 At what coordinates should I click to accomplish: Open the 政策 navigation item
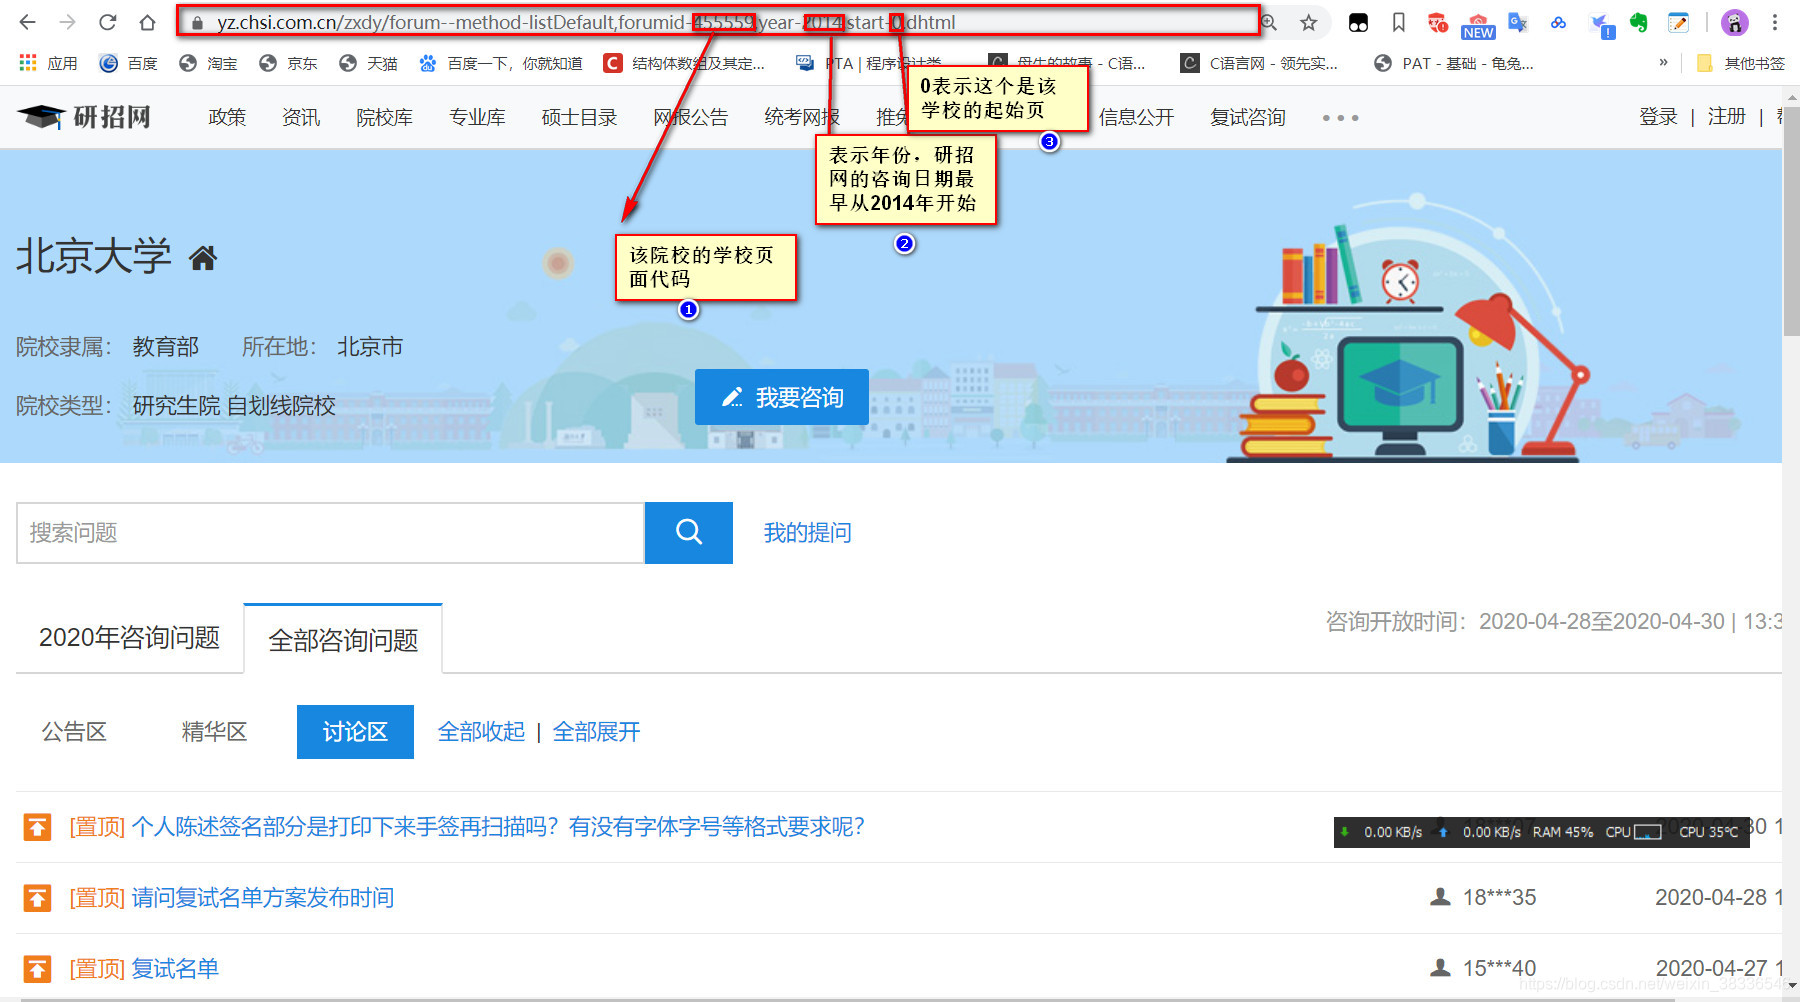click(x=227, y=117)
